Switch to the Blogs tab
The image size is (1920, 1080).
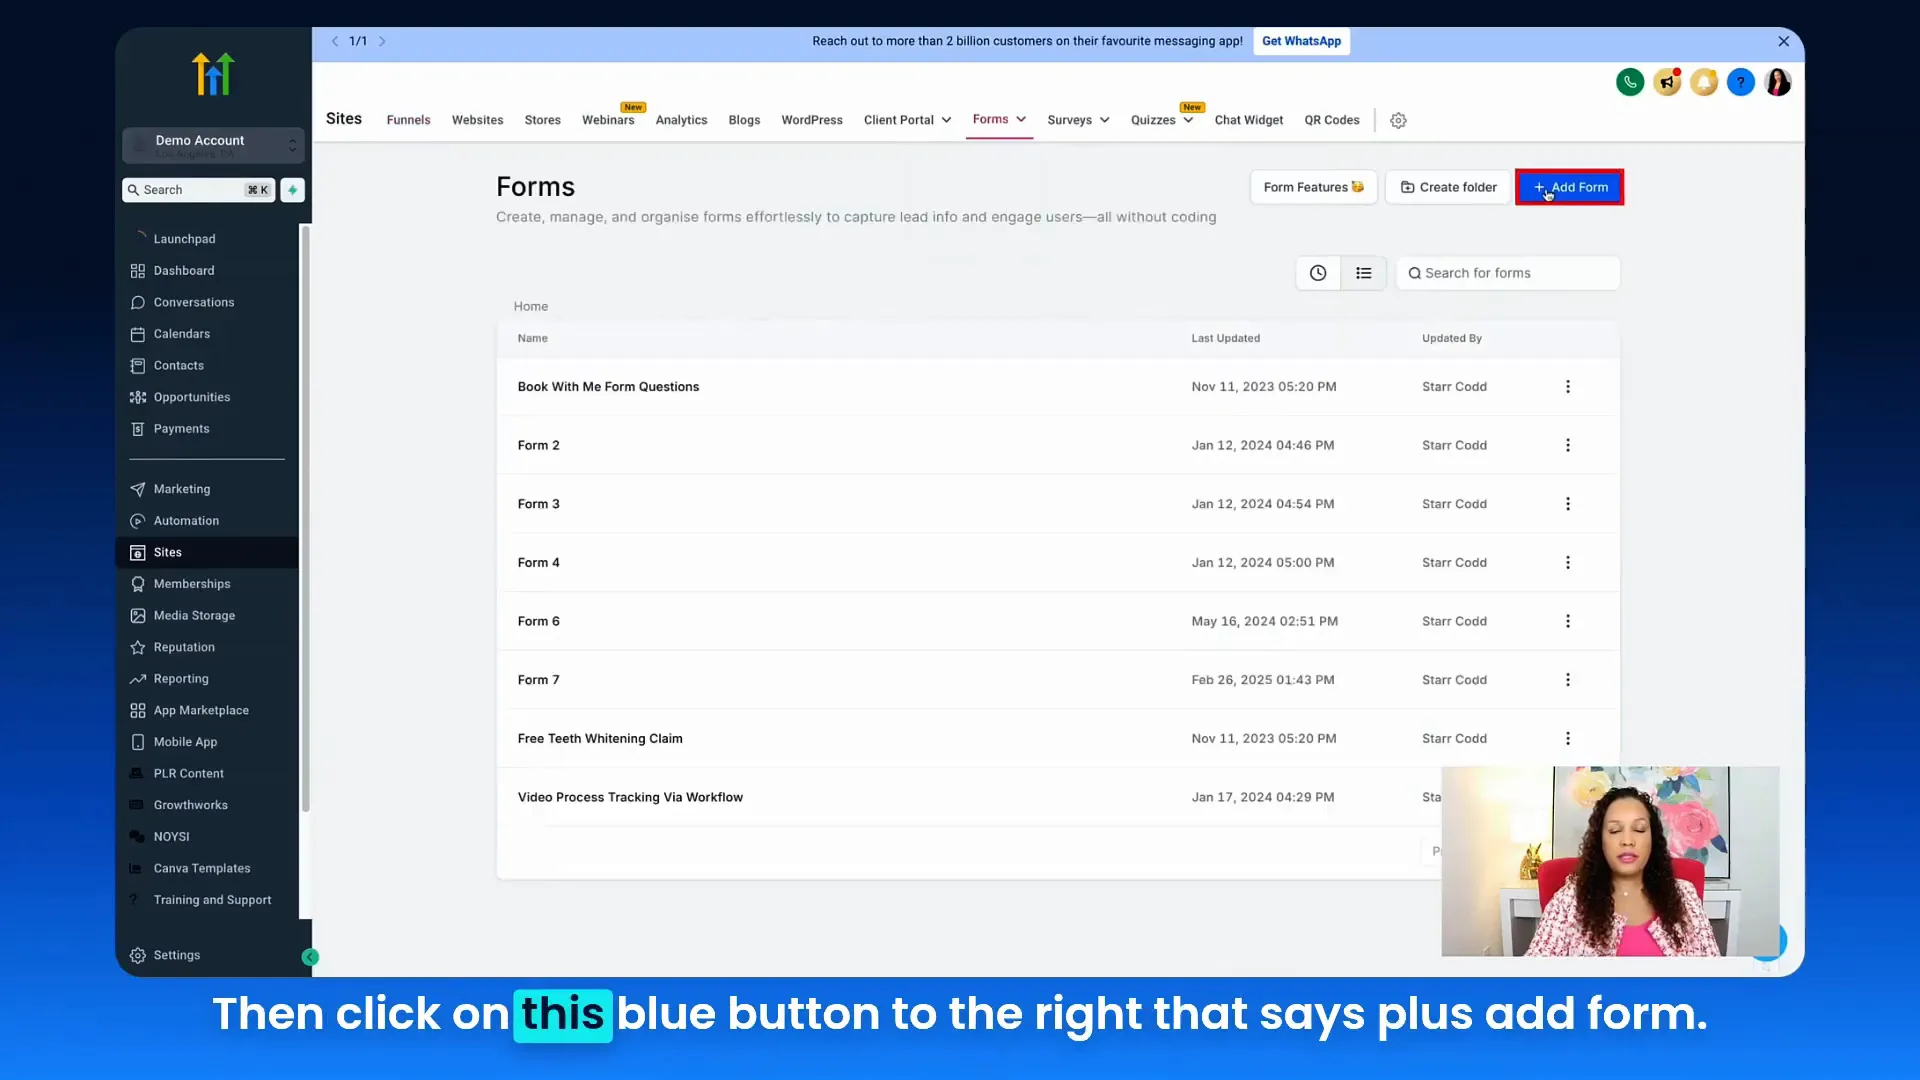point(744,120)
